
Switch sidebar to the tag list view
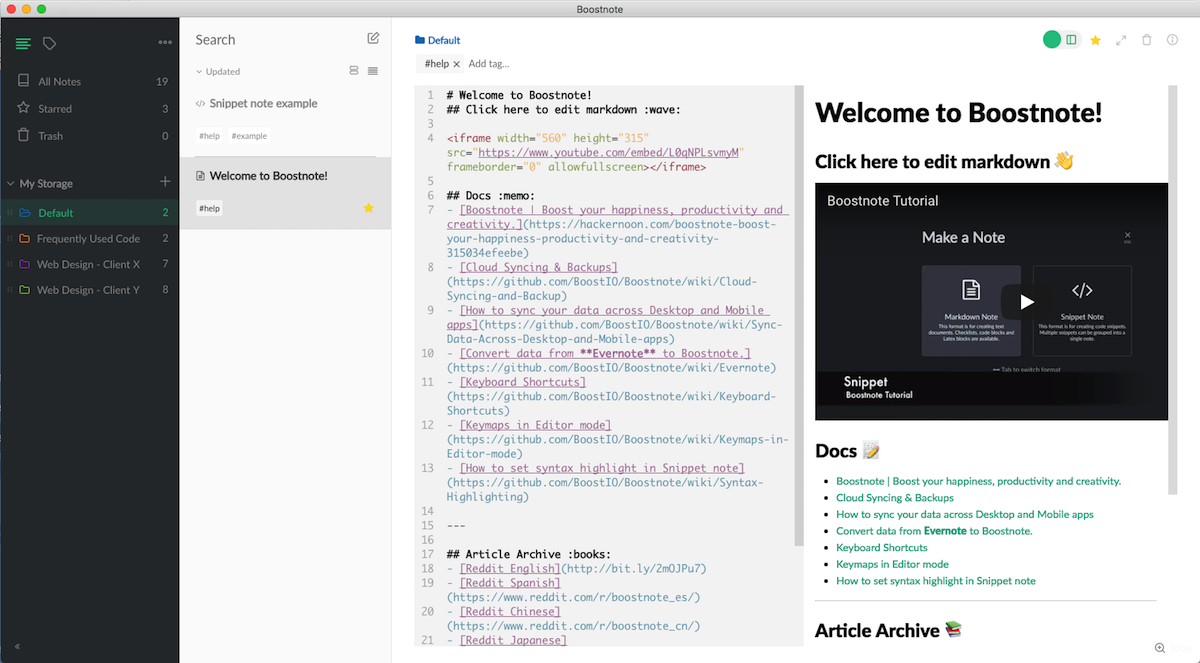tap(49, 43)
